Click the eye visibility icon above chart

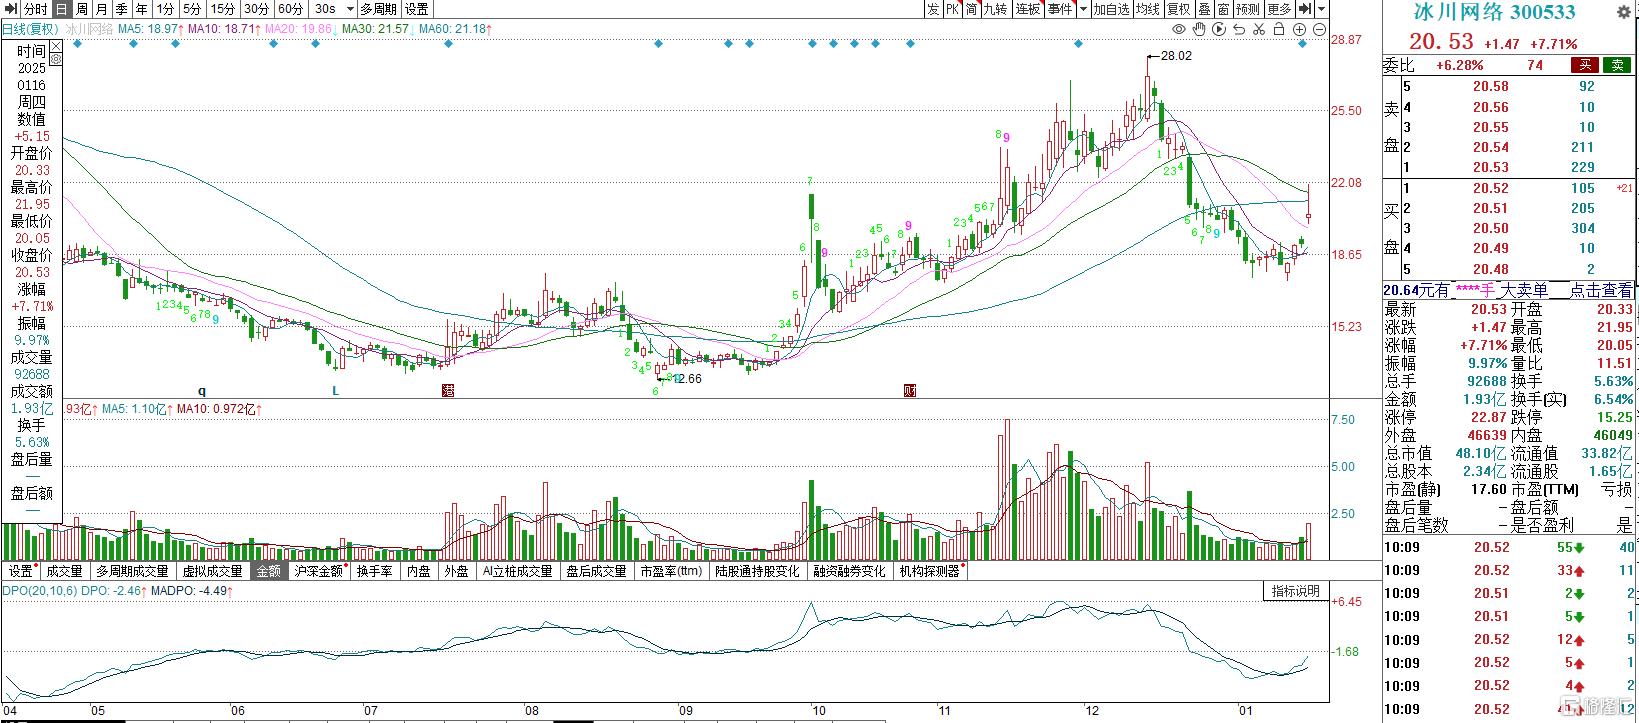click(1179, 30)
